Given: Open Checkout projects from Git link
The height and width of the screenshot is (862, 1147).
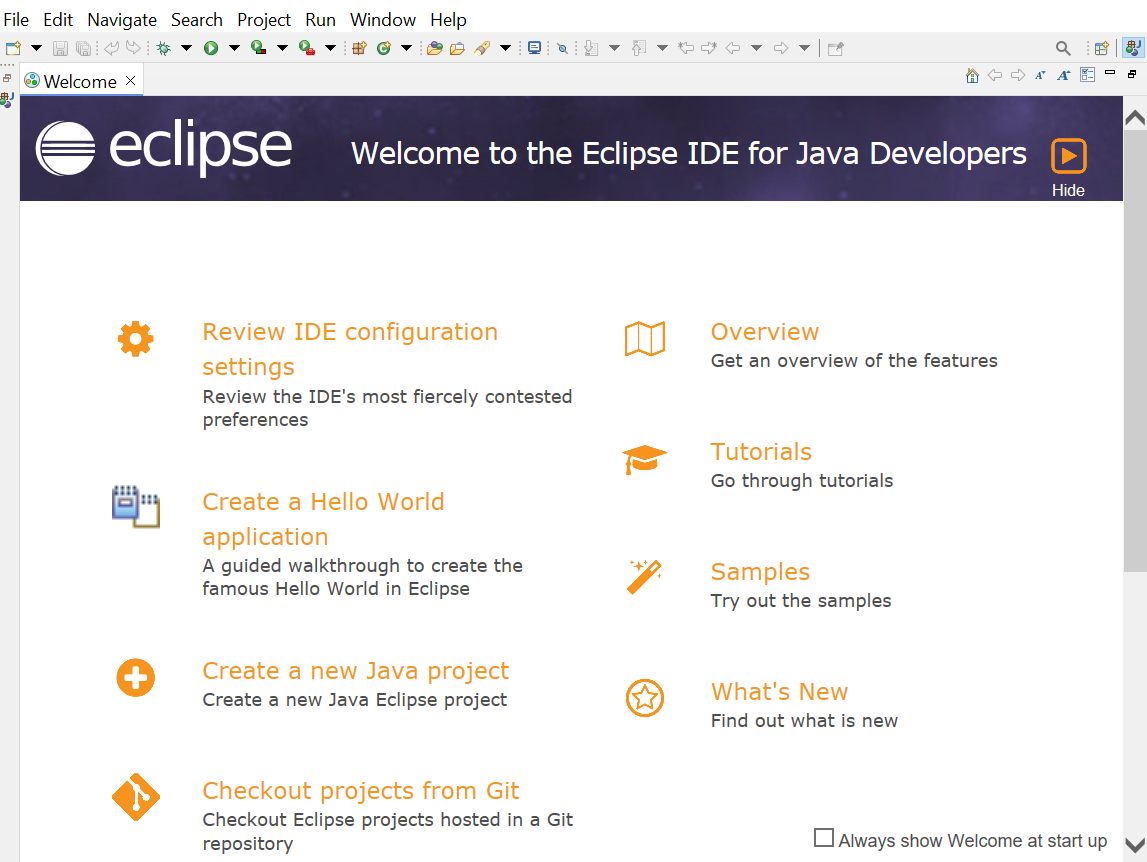Looking at the screenshot, I should 361,791.
